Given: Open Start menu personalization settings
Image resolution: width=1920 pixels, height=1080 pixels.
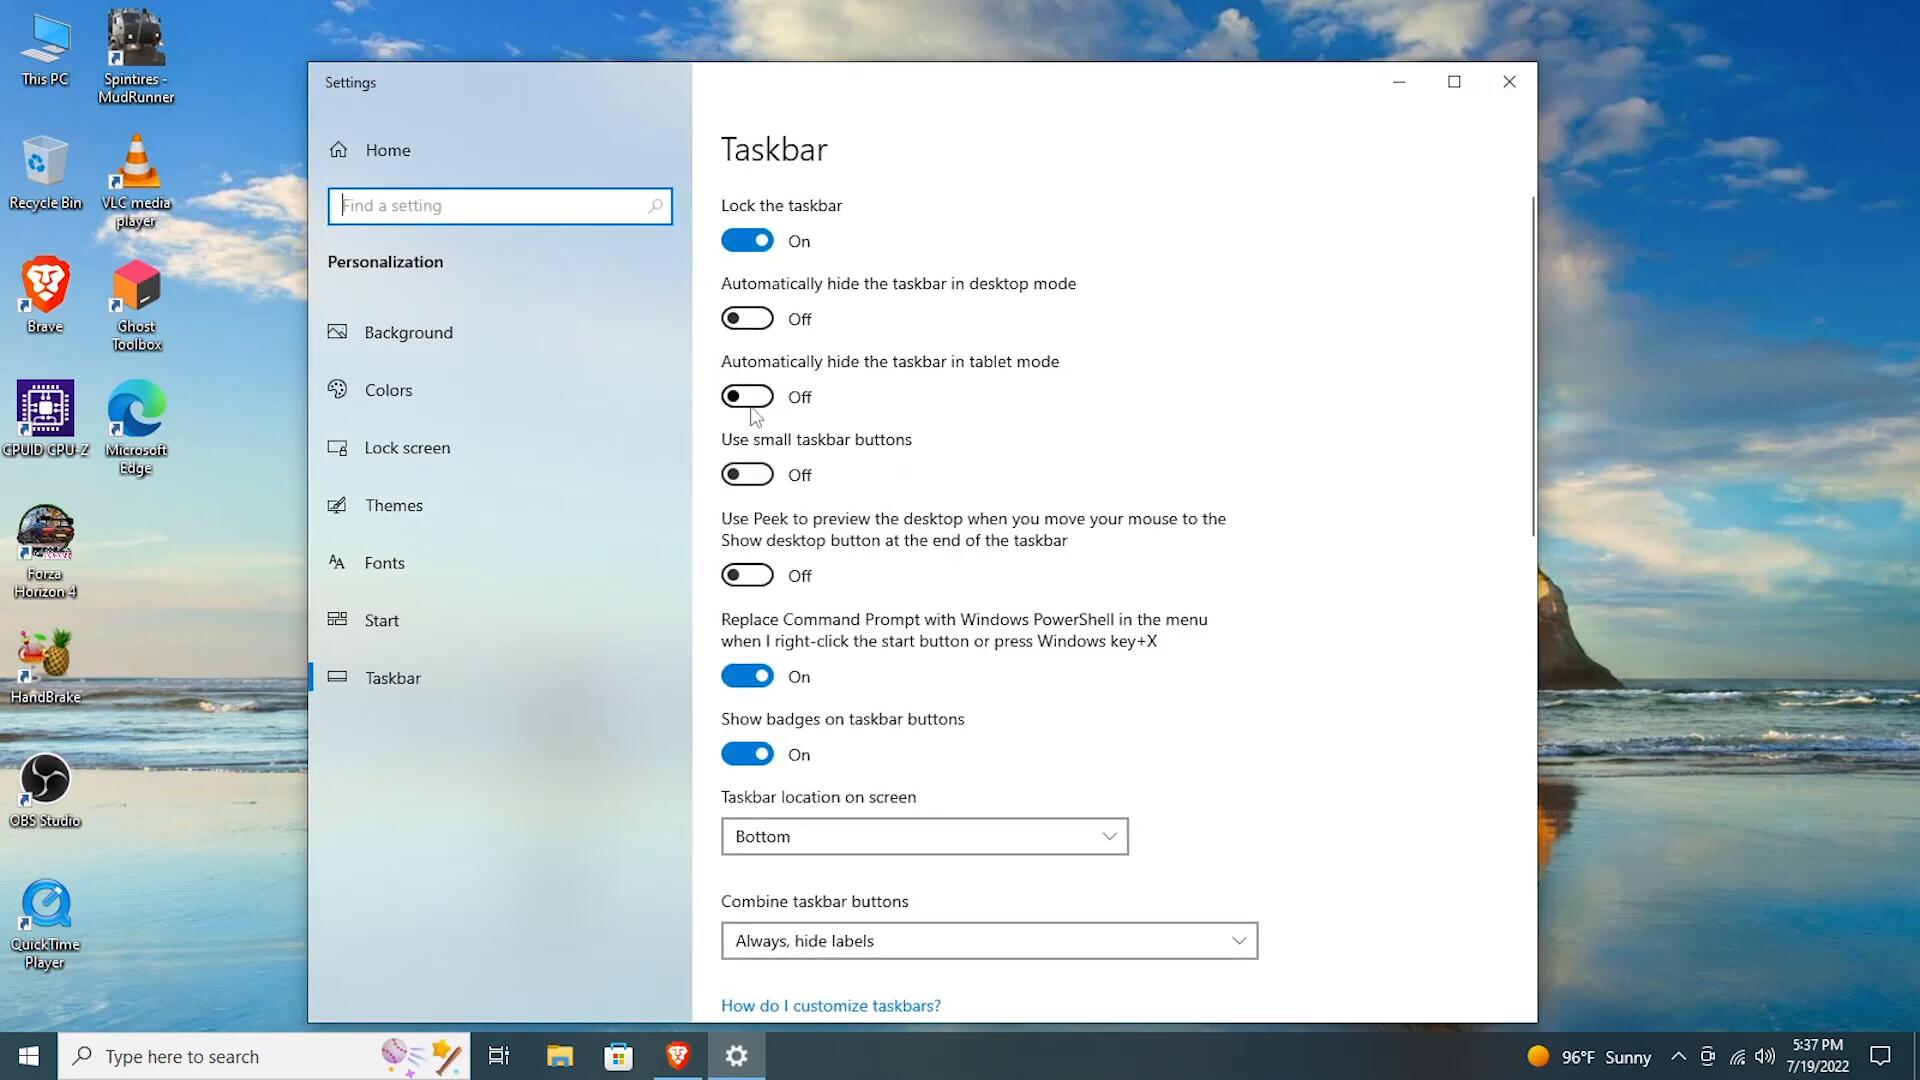Looking at the screenshot, I should click(381, 621).
